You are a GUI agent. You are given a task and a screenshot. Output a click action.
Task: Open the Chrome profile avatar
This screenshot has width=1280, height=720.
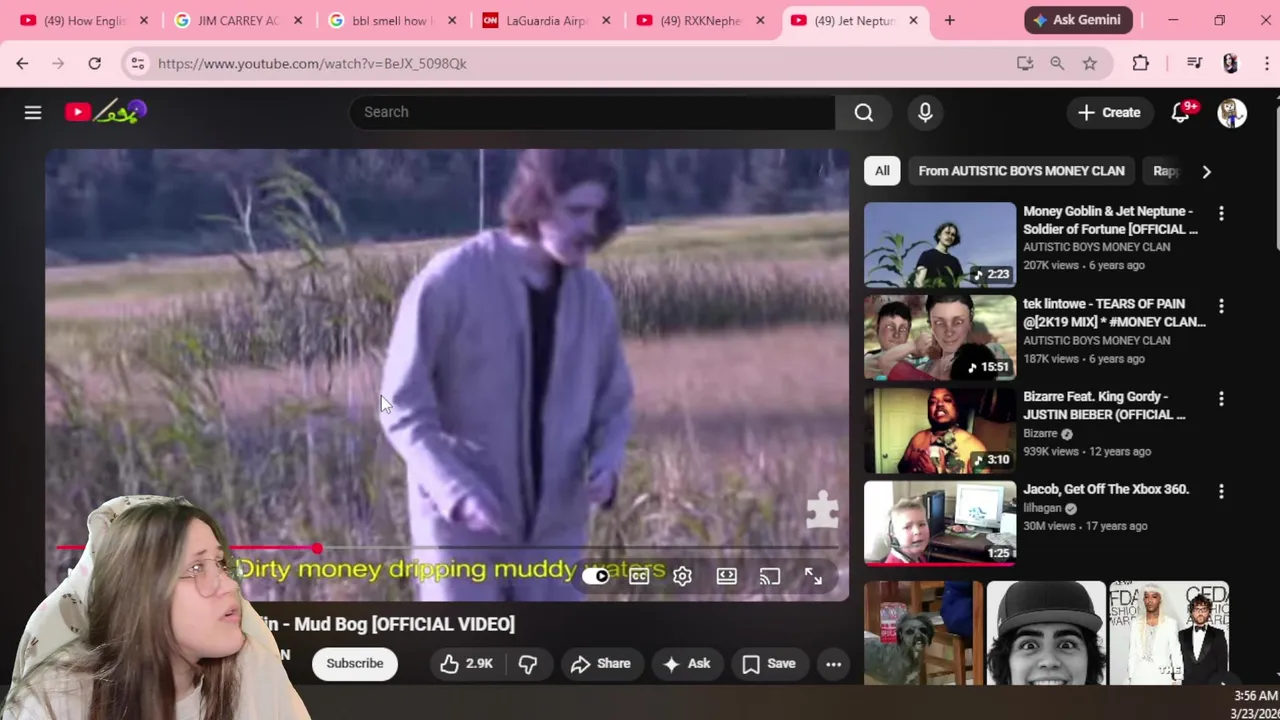coord(1231,63)
